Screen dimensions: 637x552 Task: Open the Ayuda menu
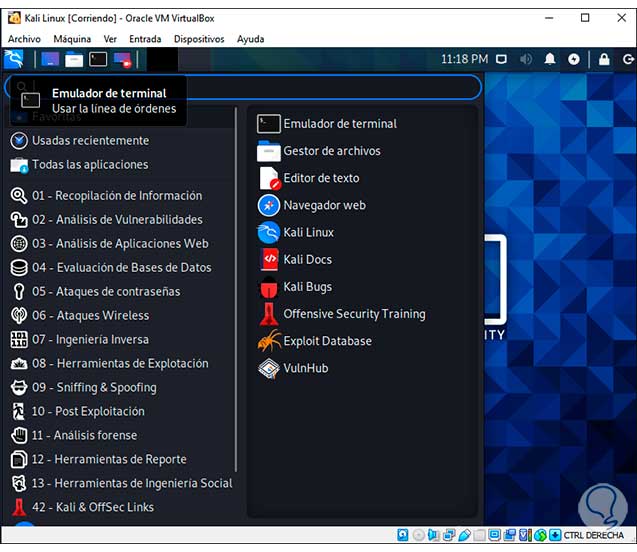pos(251,39)
